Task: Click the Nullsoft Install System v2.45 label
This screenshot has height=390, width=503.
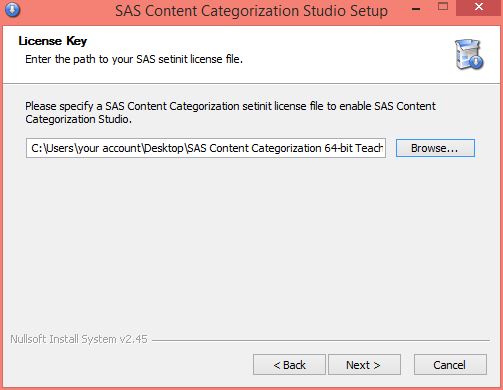Action: (79, 339)
